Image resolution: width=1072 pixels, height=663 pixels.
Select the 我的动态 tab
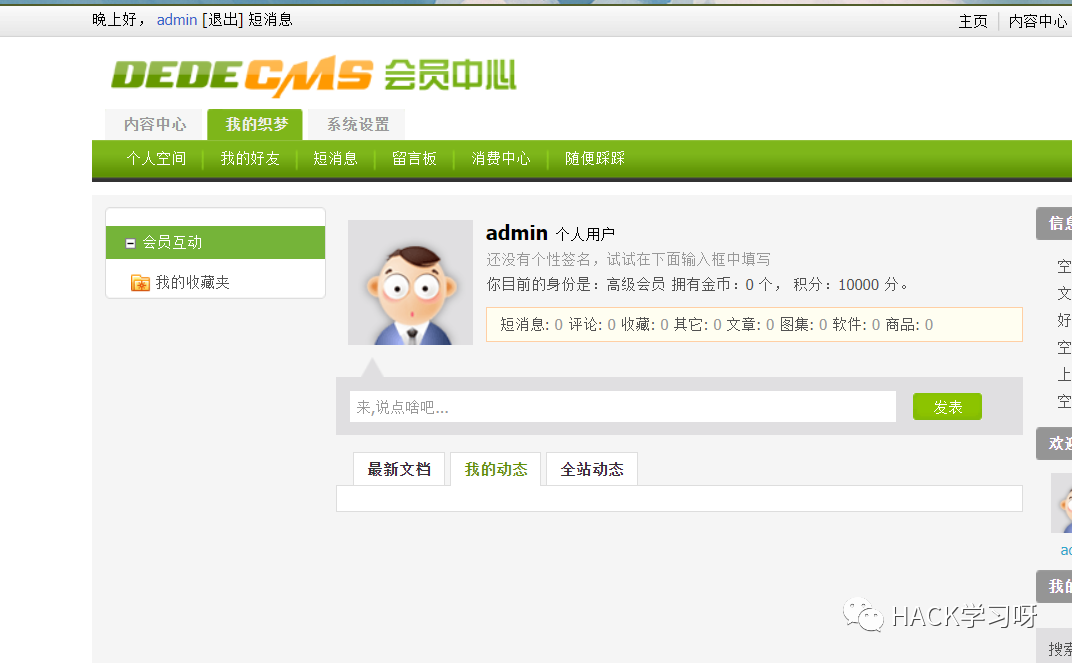pyautogui.click(x=496, y=469)
